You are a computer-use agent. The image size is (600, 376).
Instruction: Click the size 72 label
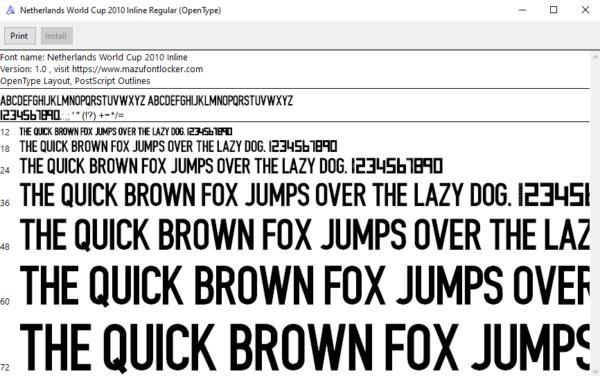(x=5, y=368)
